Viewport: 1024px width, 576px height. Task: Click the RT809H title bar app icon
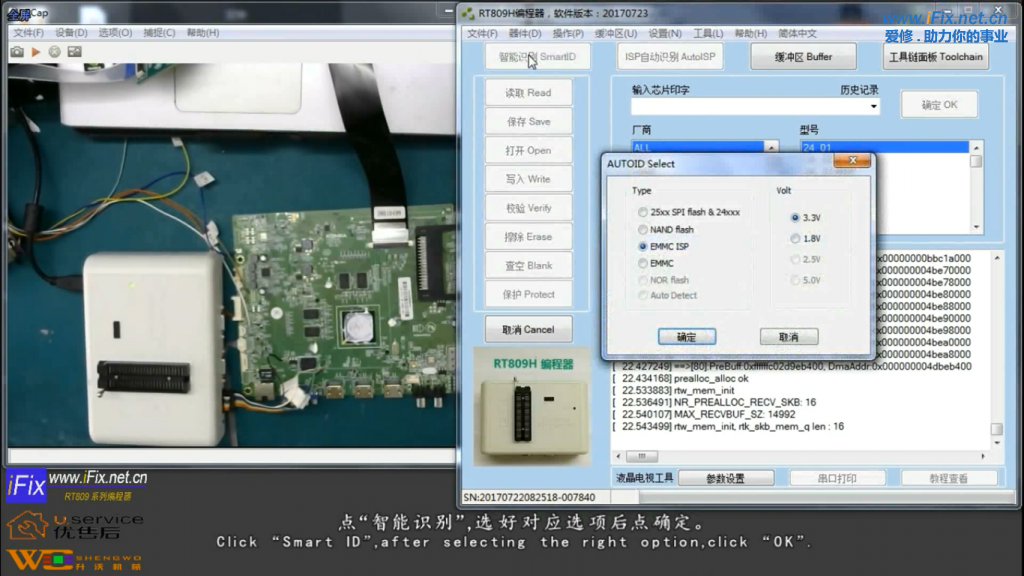tap(468, 13)
